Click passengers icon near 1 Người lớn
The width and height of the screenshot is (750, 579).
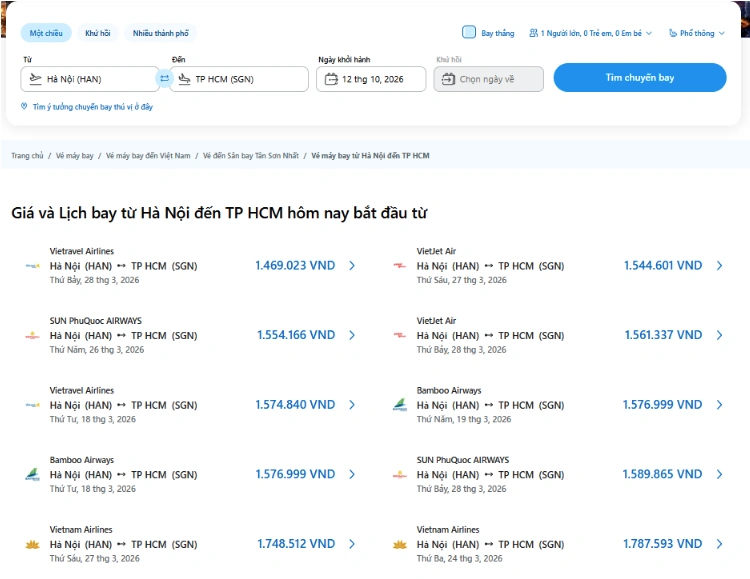[533, 33]
